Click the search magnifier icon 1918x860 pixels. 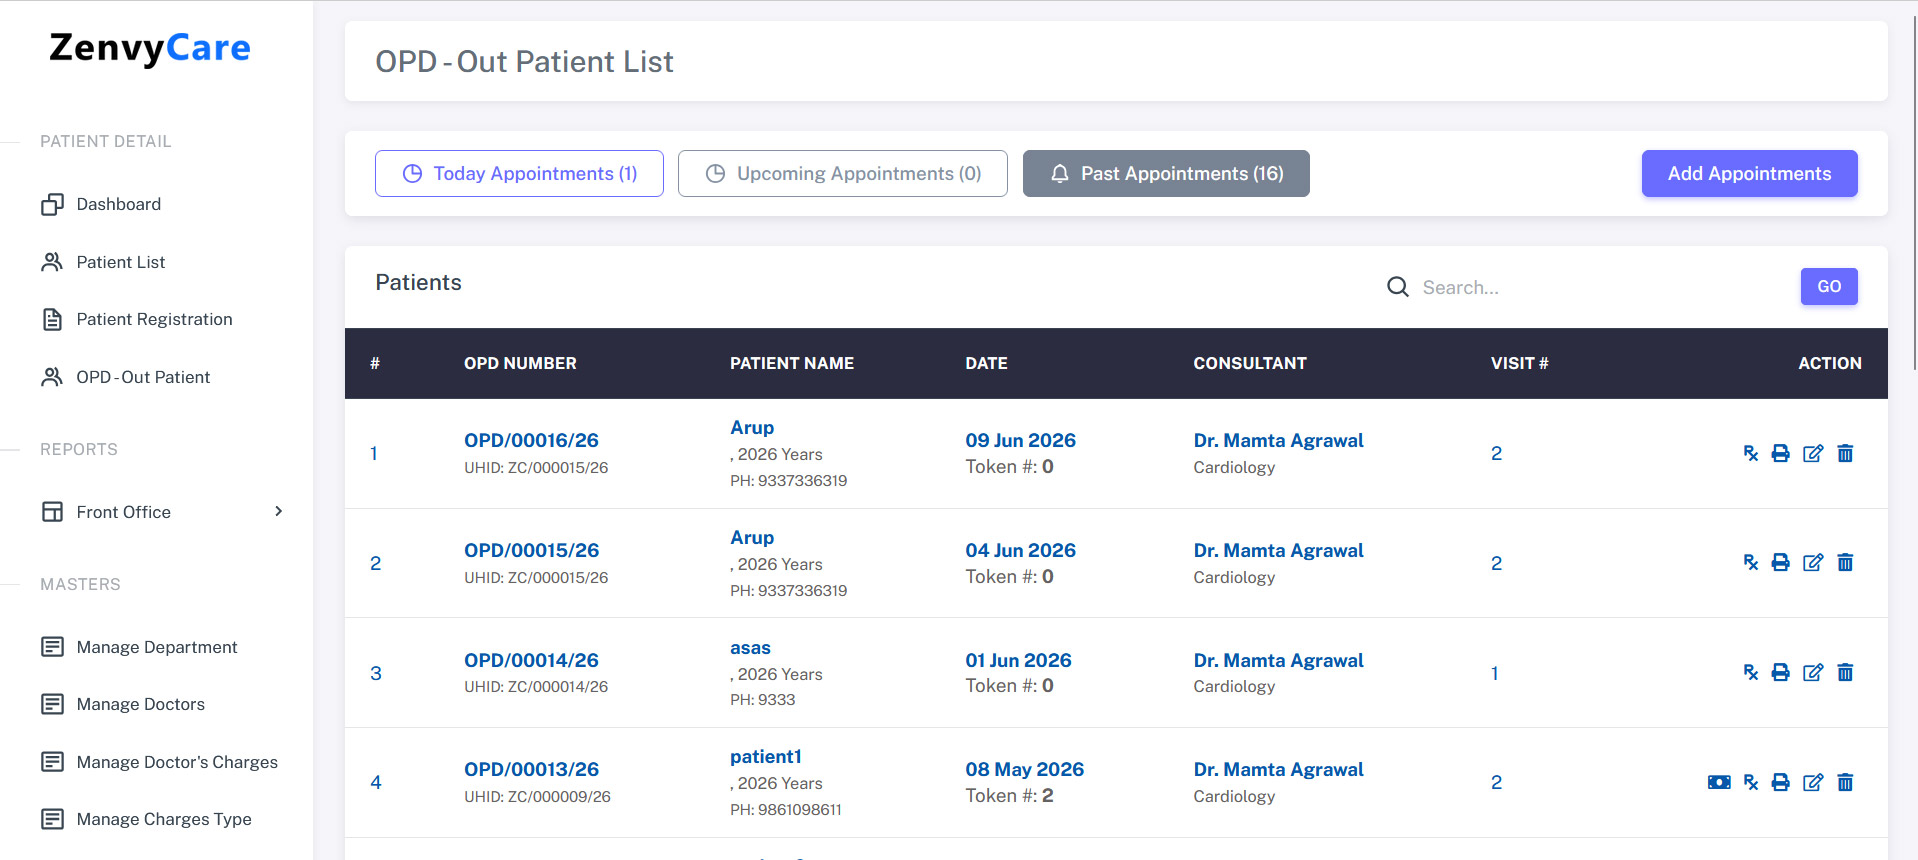click(x=1398, y=287)
